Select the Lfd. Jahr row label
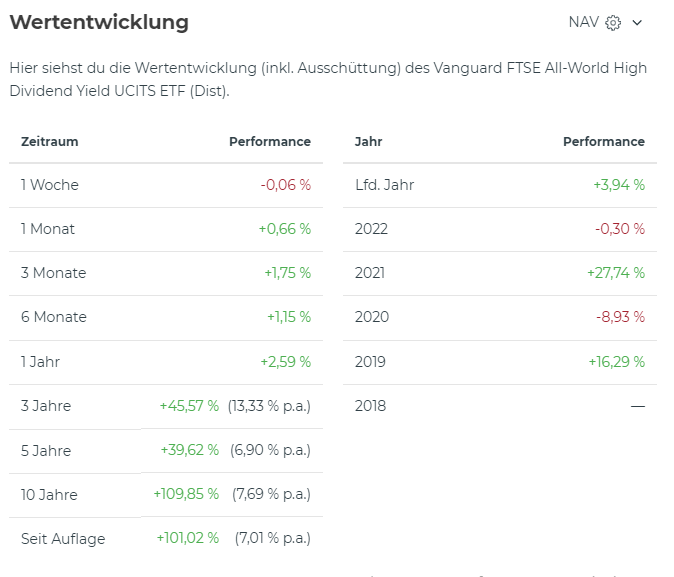 pos(384,185)
